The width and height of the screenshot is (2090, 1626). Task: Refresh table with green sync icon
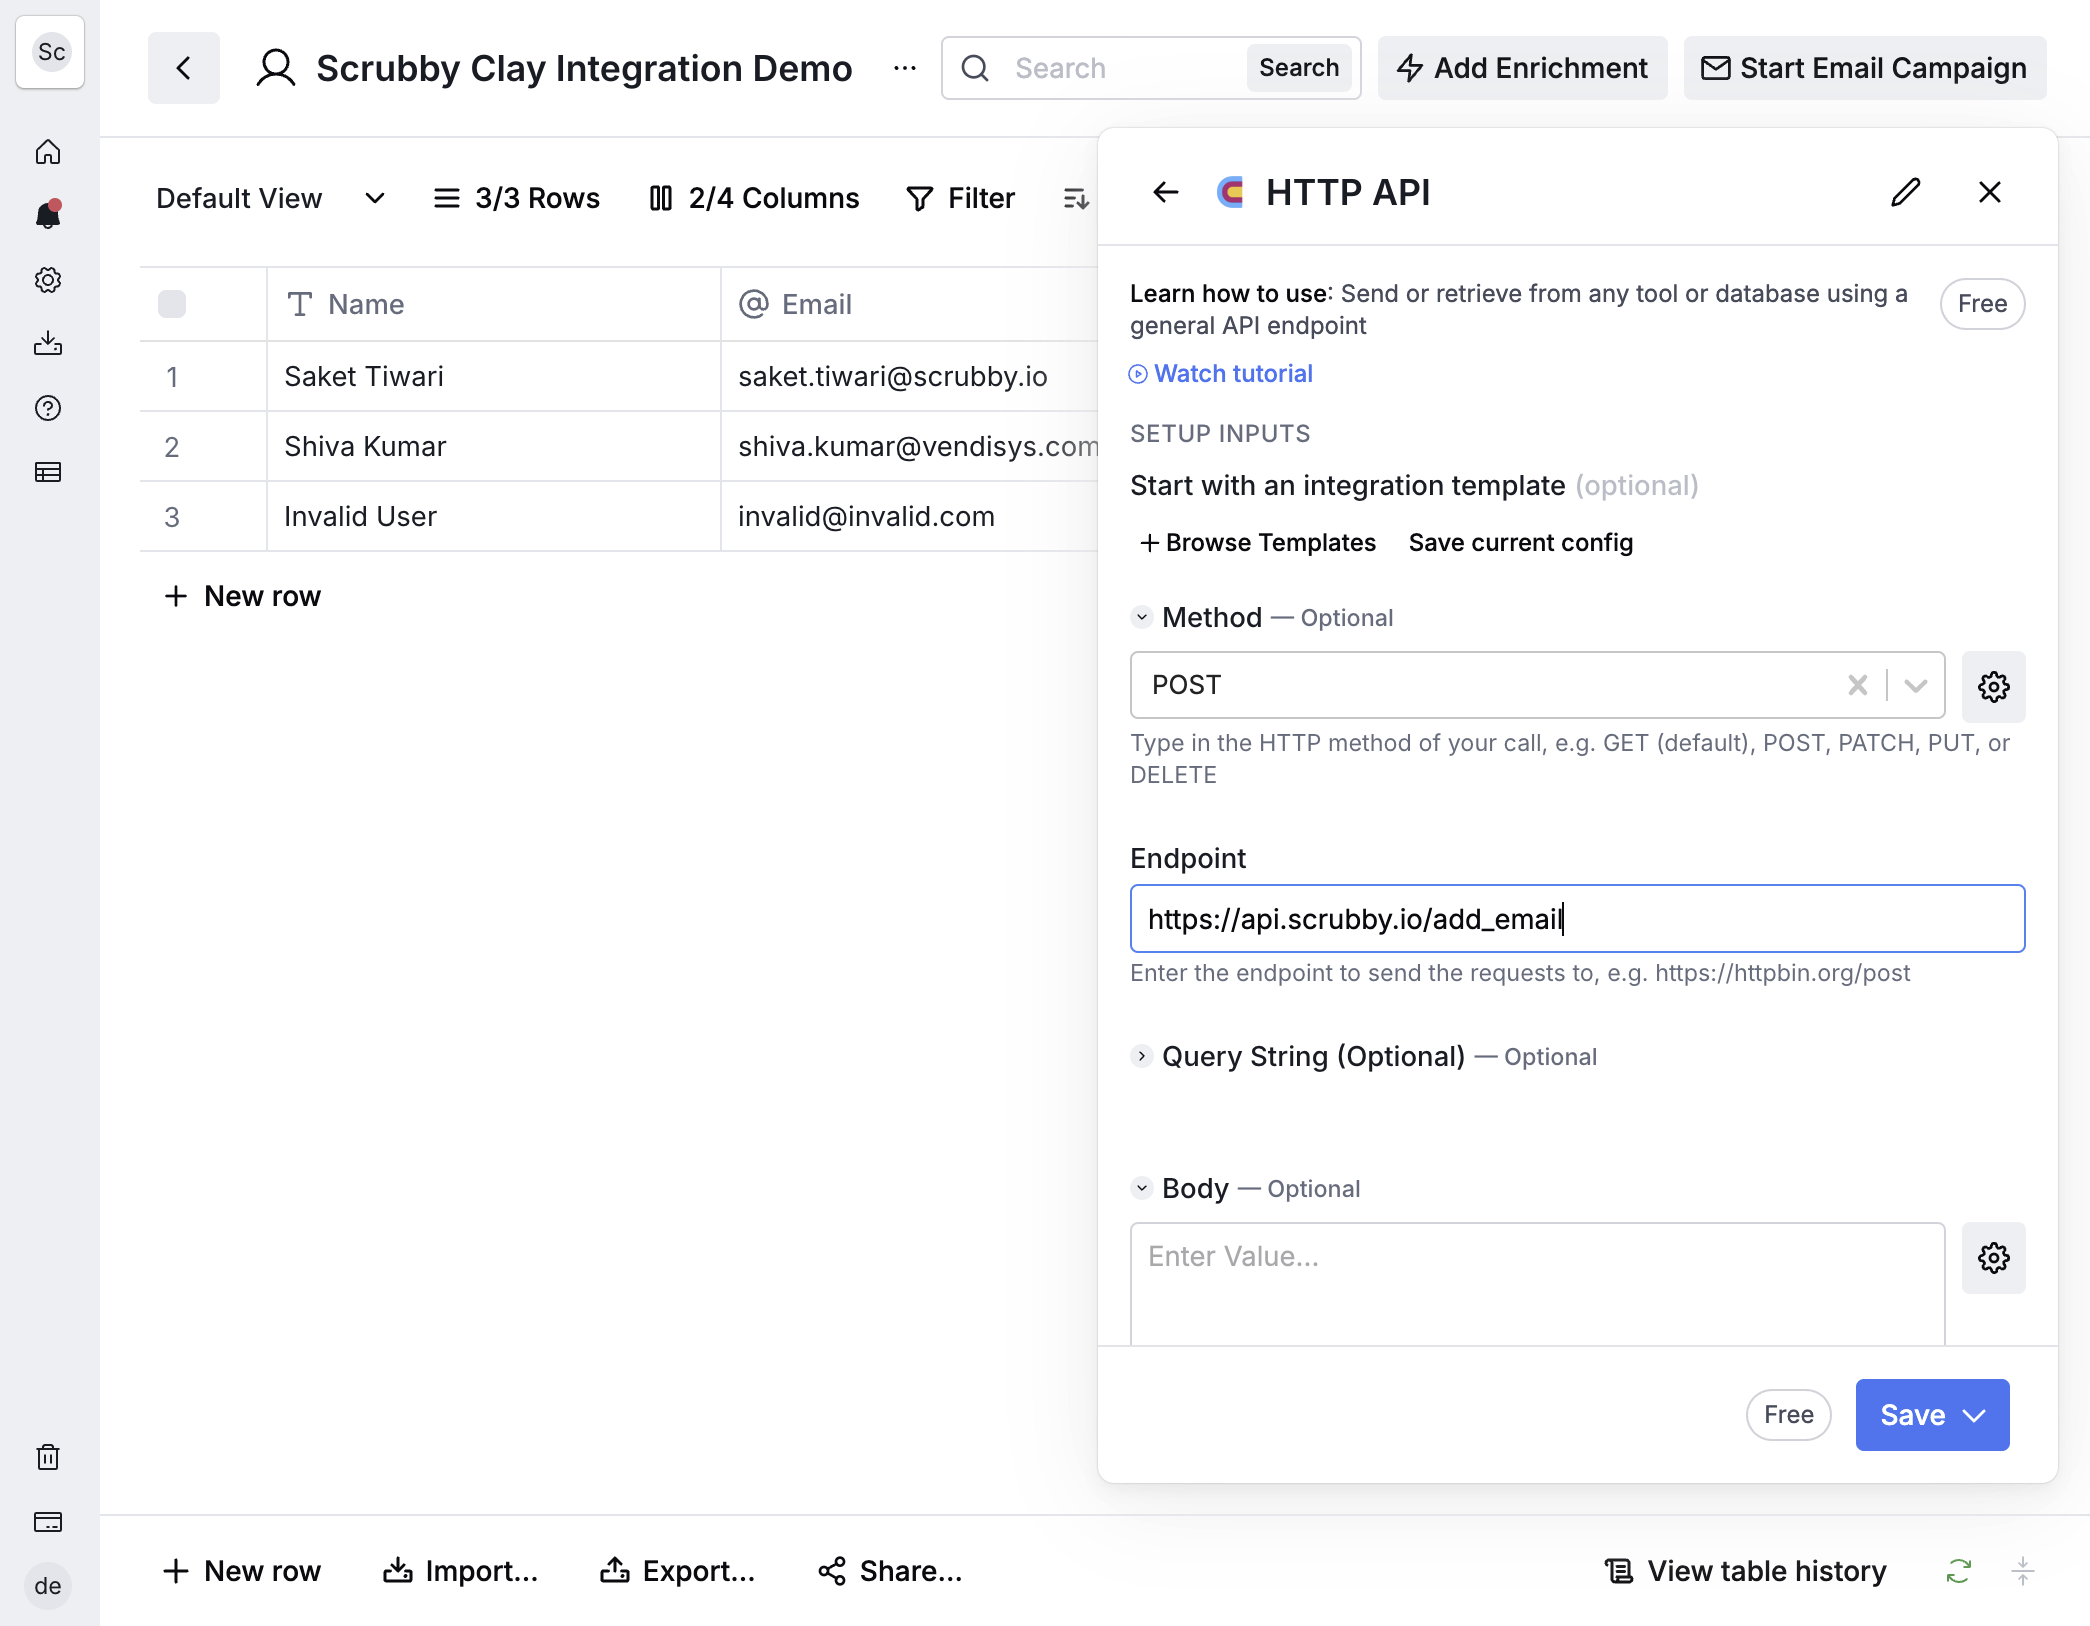[1959, 1572]
